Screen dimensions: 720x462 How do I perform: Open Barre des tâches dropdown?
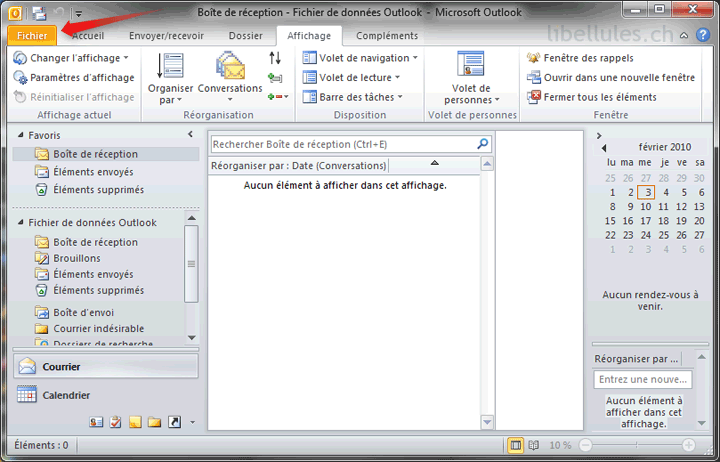[x=353, y=97]
